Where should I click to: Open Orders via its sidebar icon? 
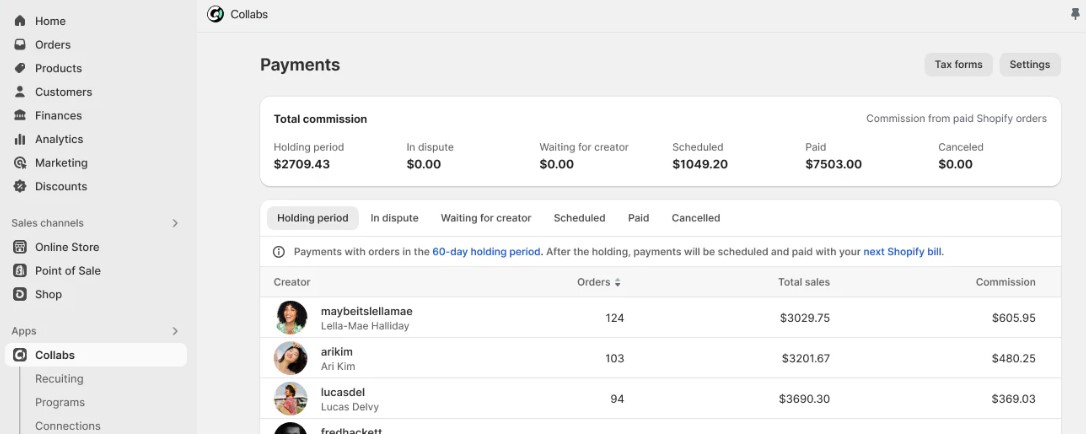click(20, 45)
